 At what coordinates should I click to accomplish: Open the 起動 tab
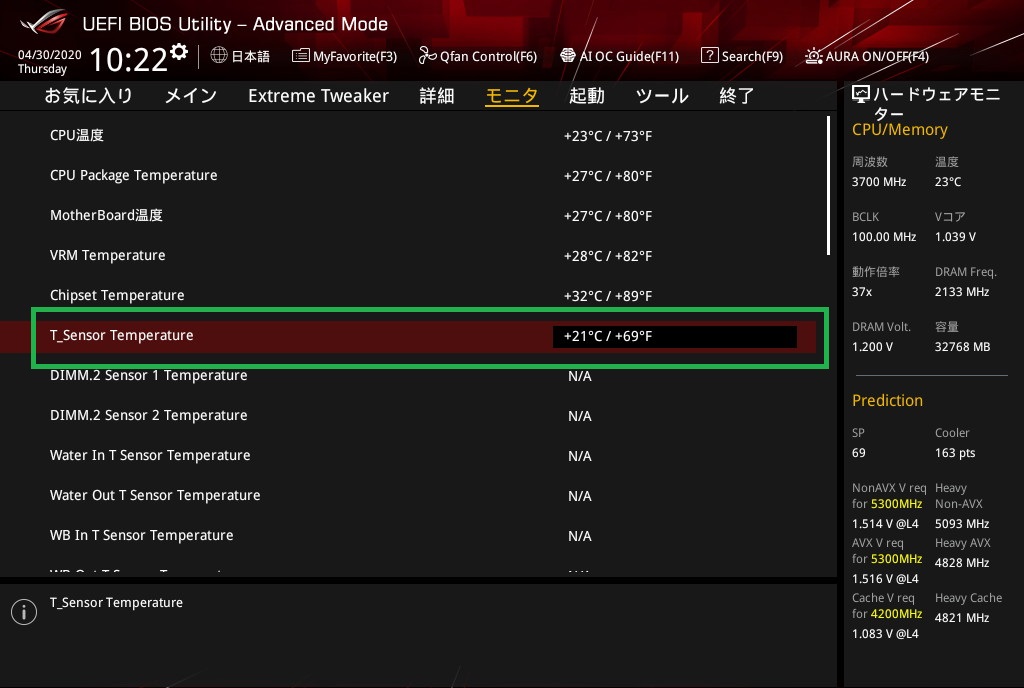586,96
